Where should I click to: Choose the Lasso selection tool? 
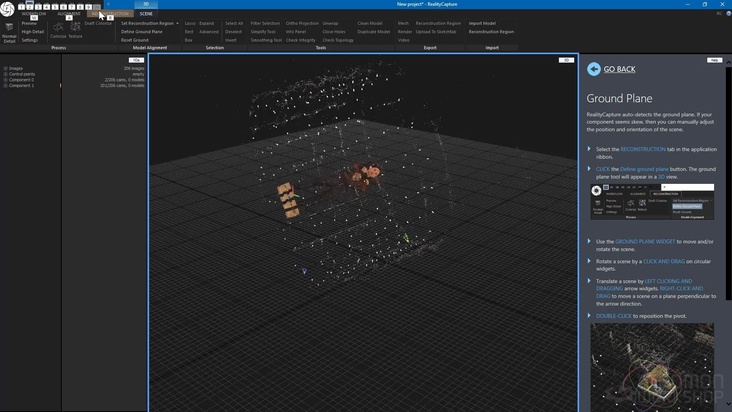190,23
